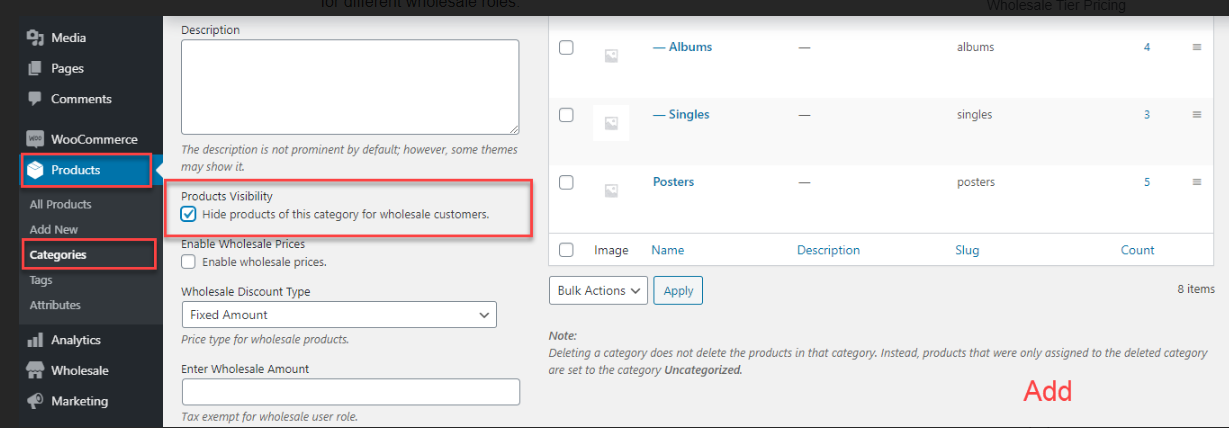
Task: Open Comments bubble icon in sidebar
Action: pos(35,99)
